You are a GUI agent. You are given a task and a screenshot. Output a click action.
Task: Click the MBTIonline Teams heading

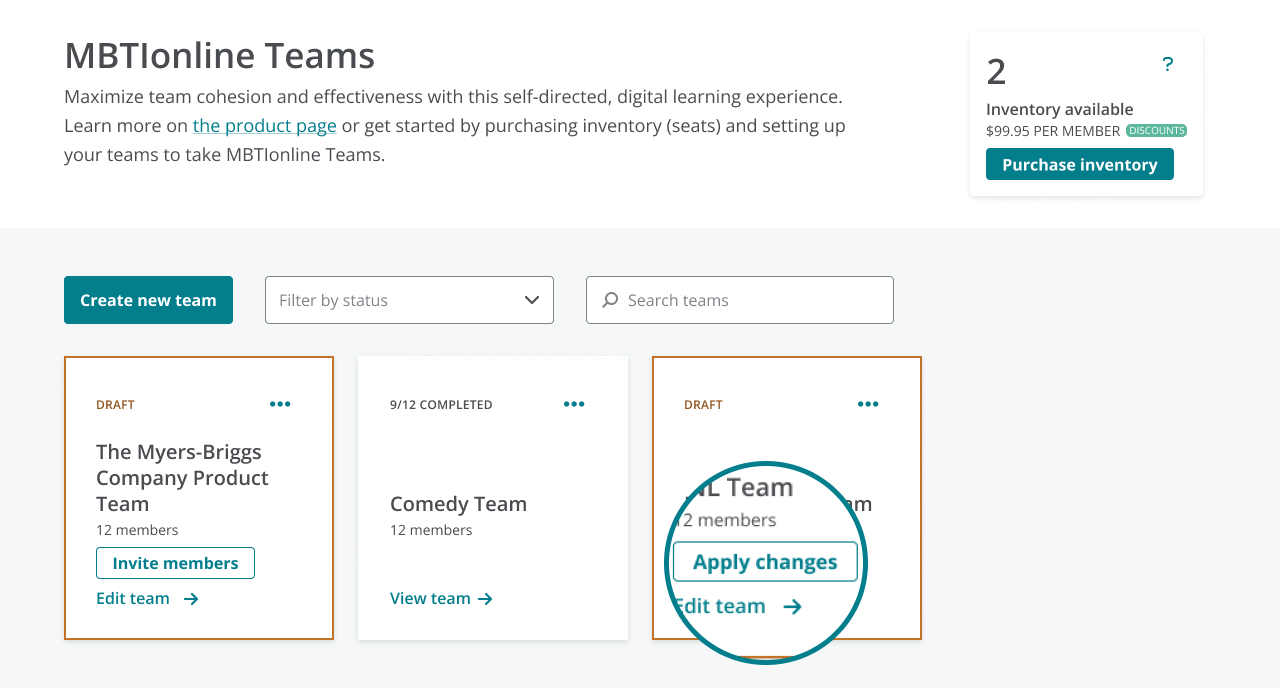coord(219,55)
